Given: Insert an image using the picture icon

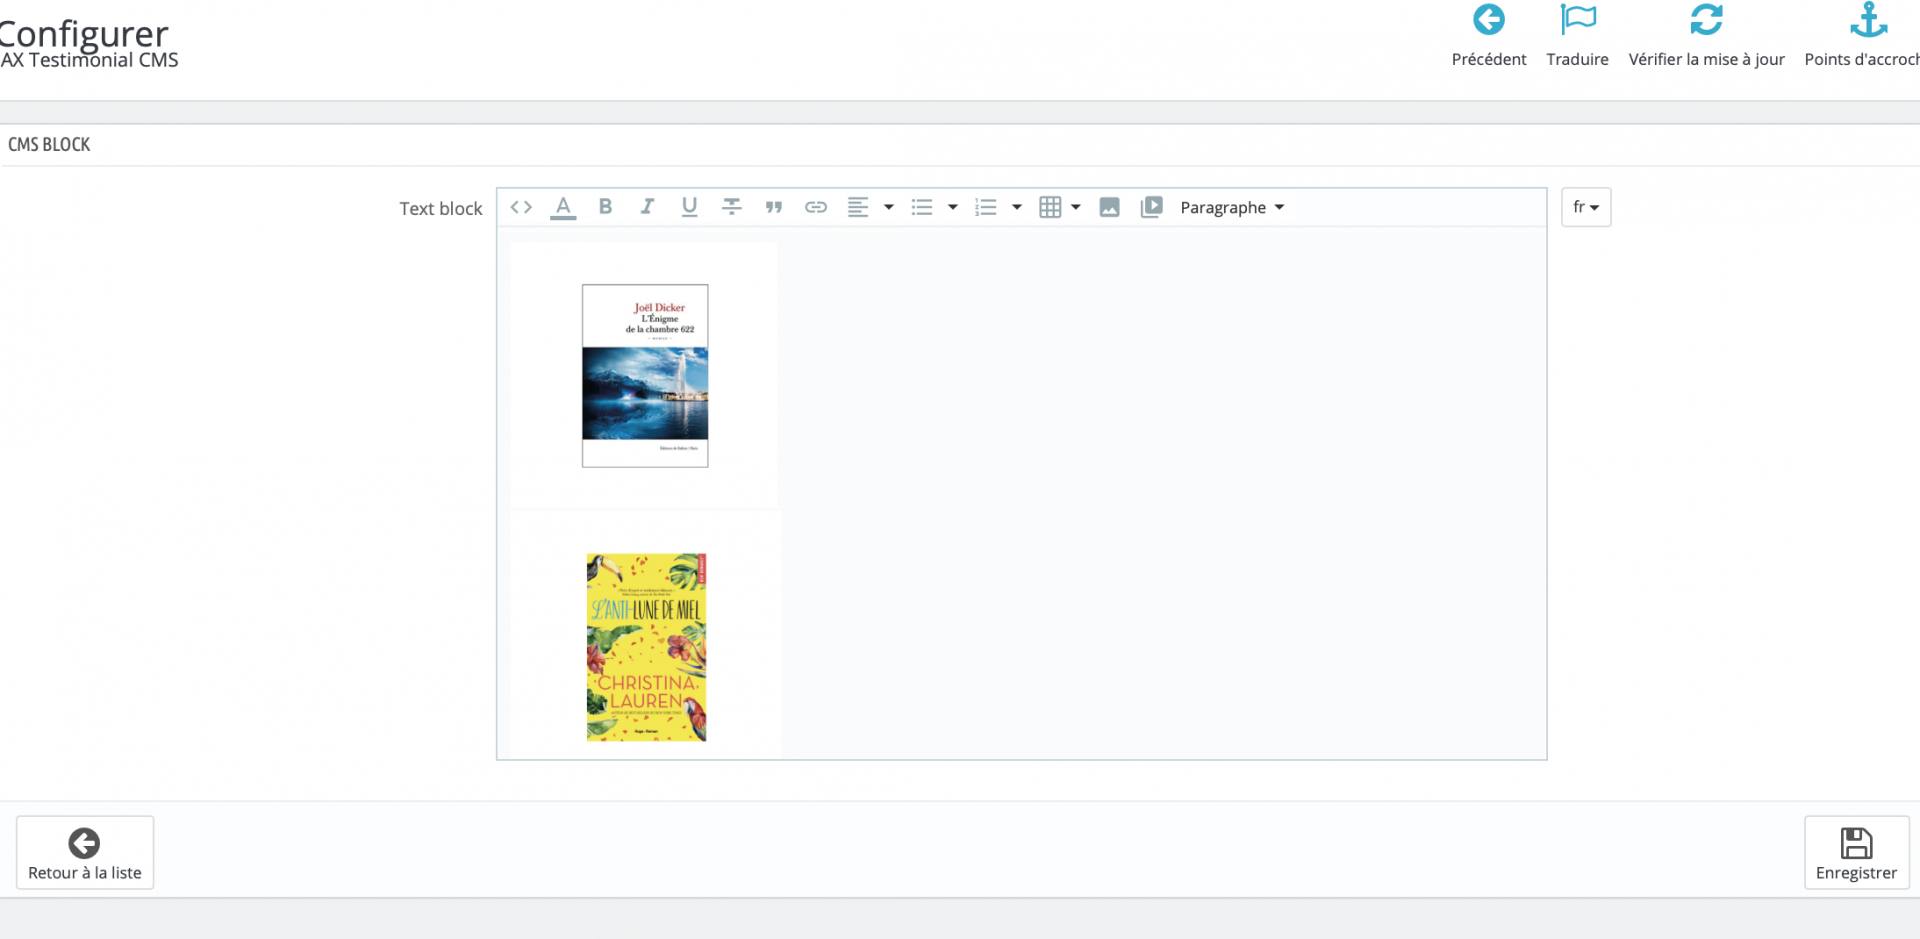Looking at the screenshot, I should 1109,207.
